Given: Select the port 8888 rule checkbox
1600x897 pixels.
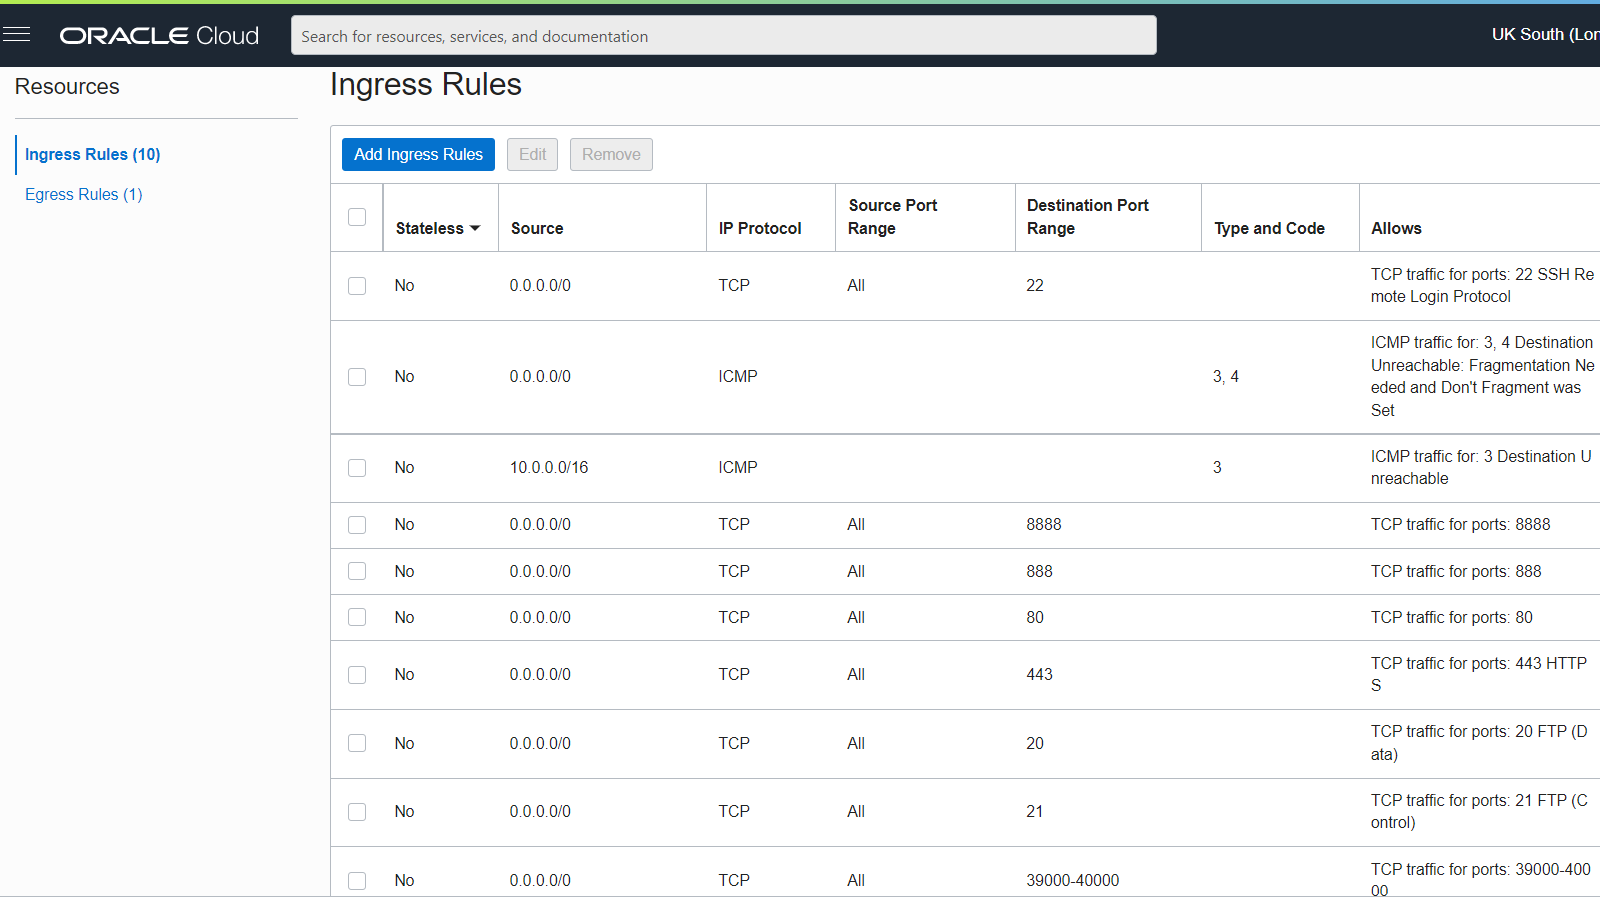Looking at the screenshot, I should click(357, 525).
